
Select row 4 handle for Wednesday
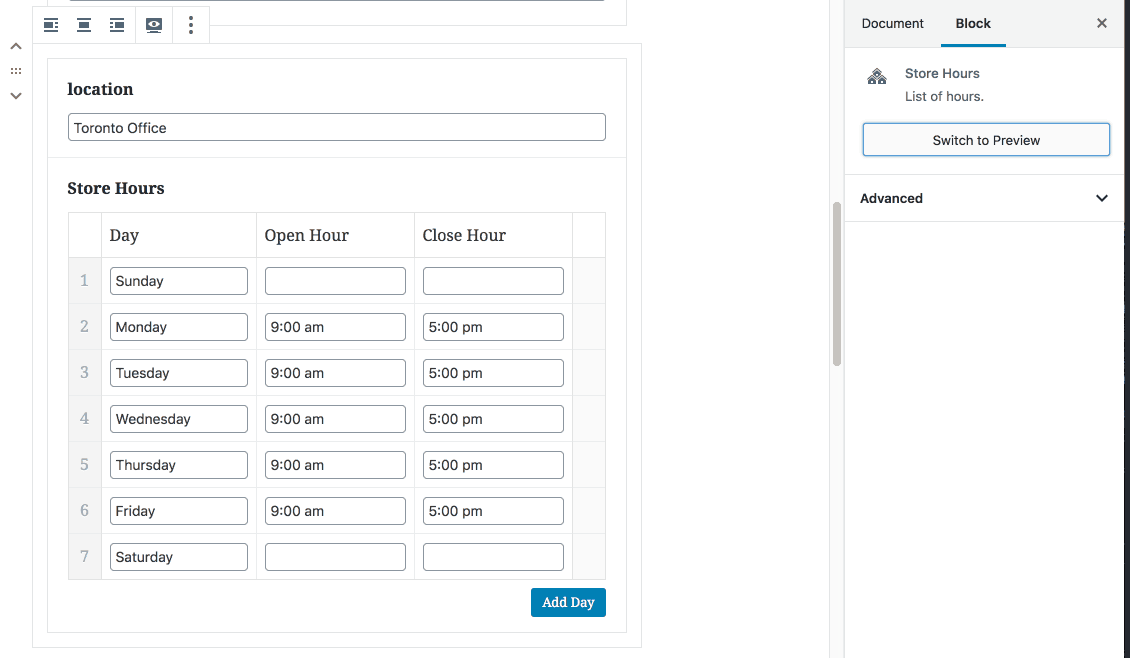pos(85,419)
